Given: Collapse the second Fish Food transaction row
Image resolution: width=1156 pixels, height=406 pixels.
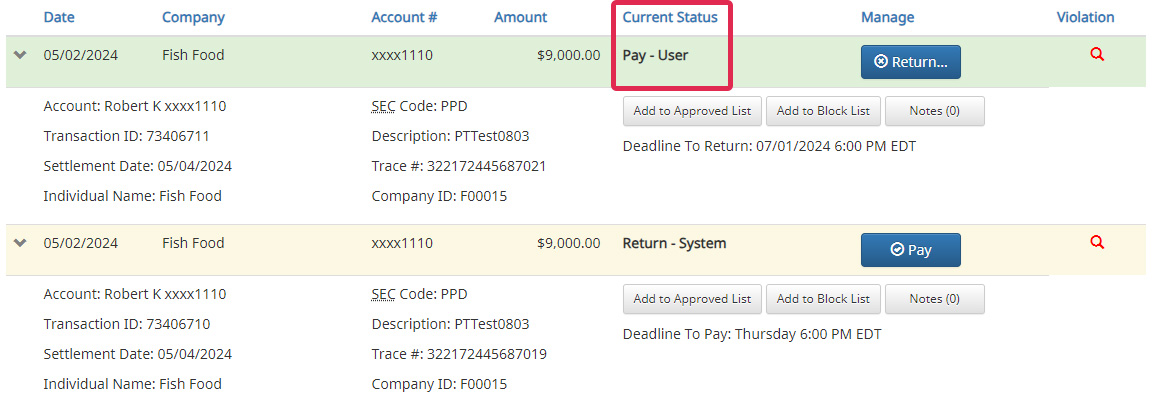Looking at the screenshot, I should click(20, 243).
